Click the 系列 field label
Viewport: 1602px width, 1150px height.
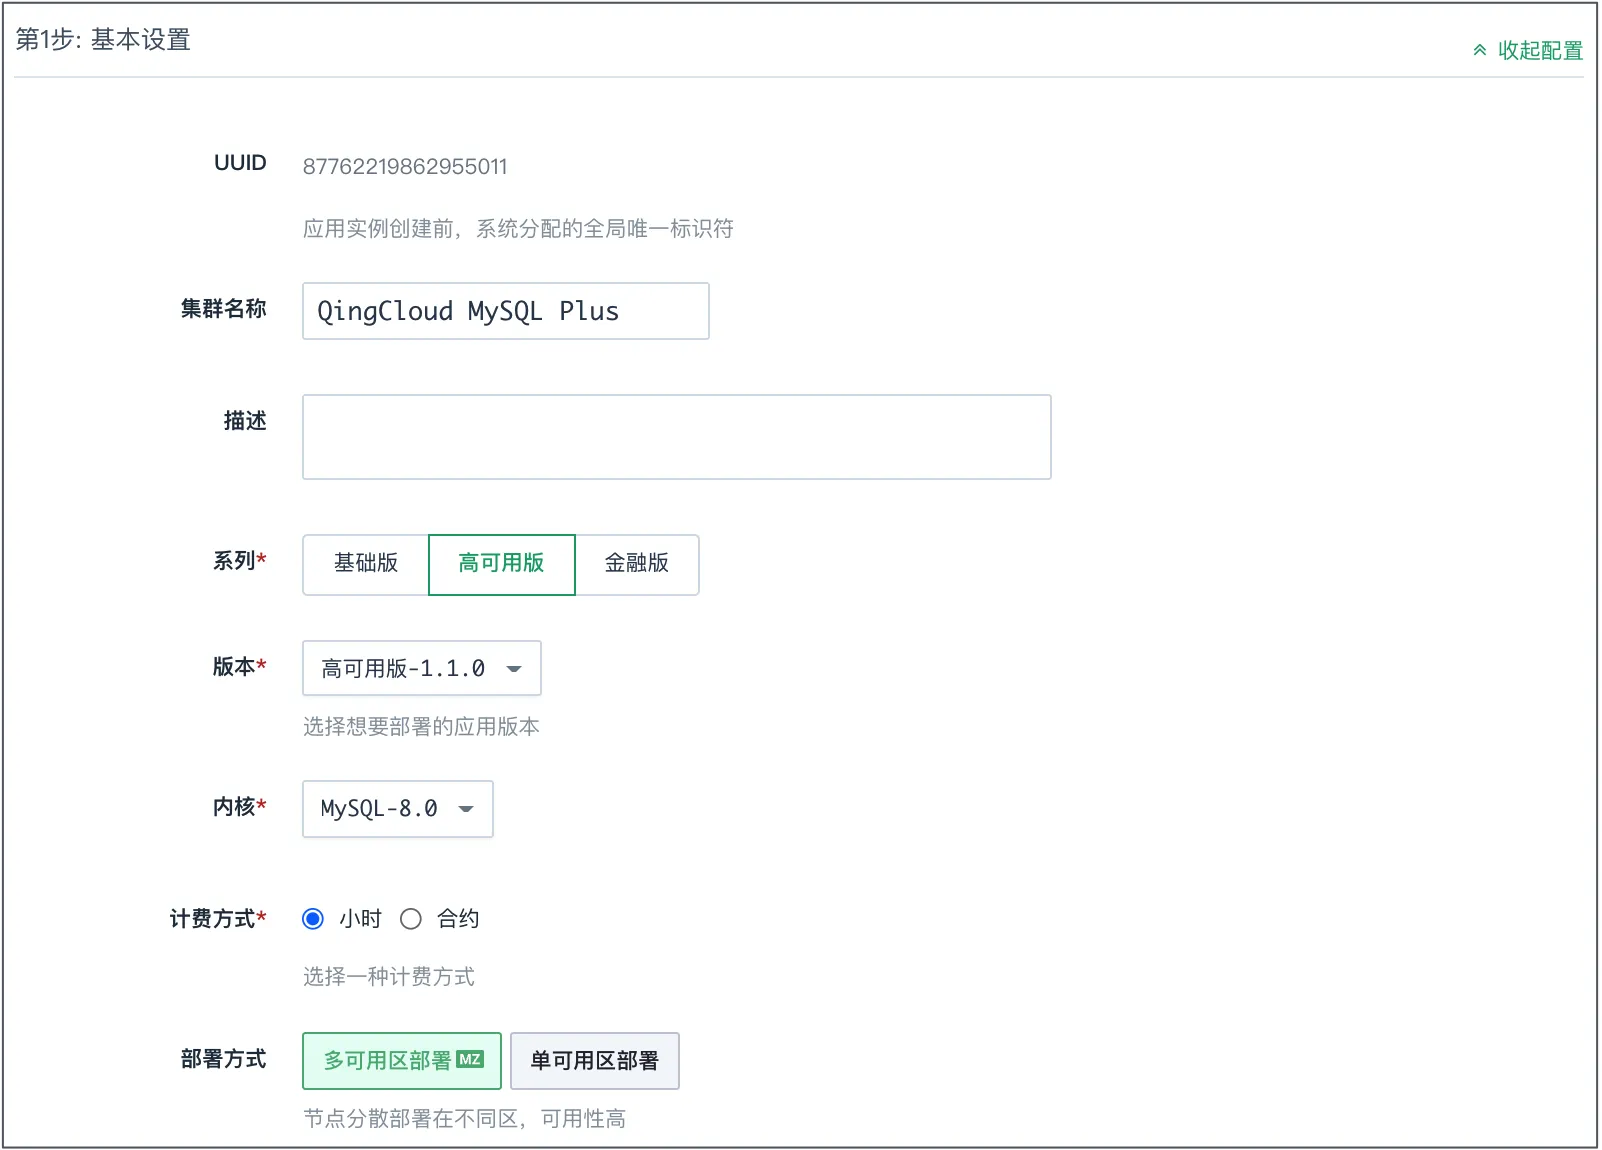click(x=240, y=561)
